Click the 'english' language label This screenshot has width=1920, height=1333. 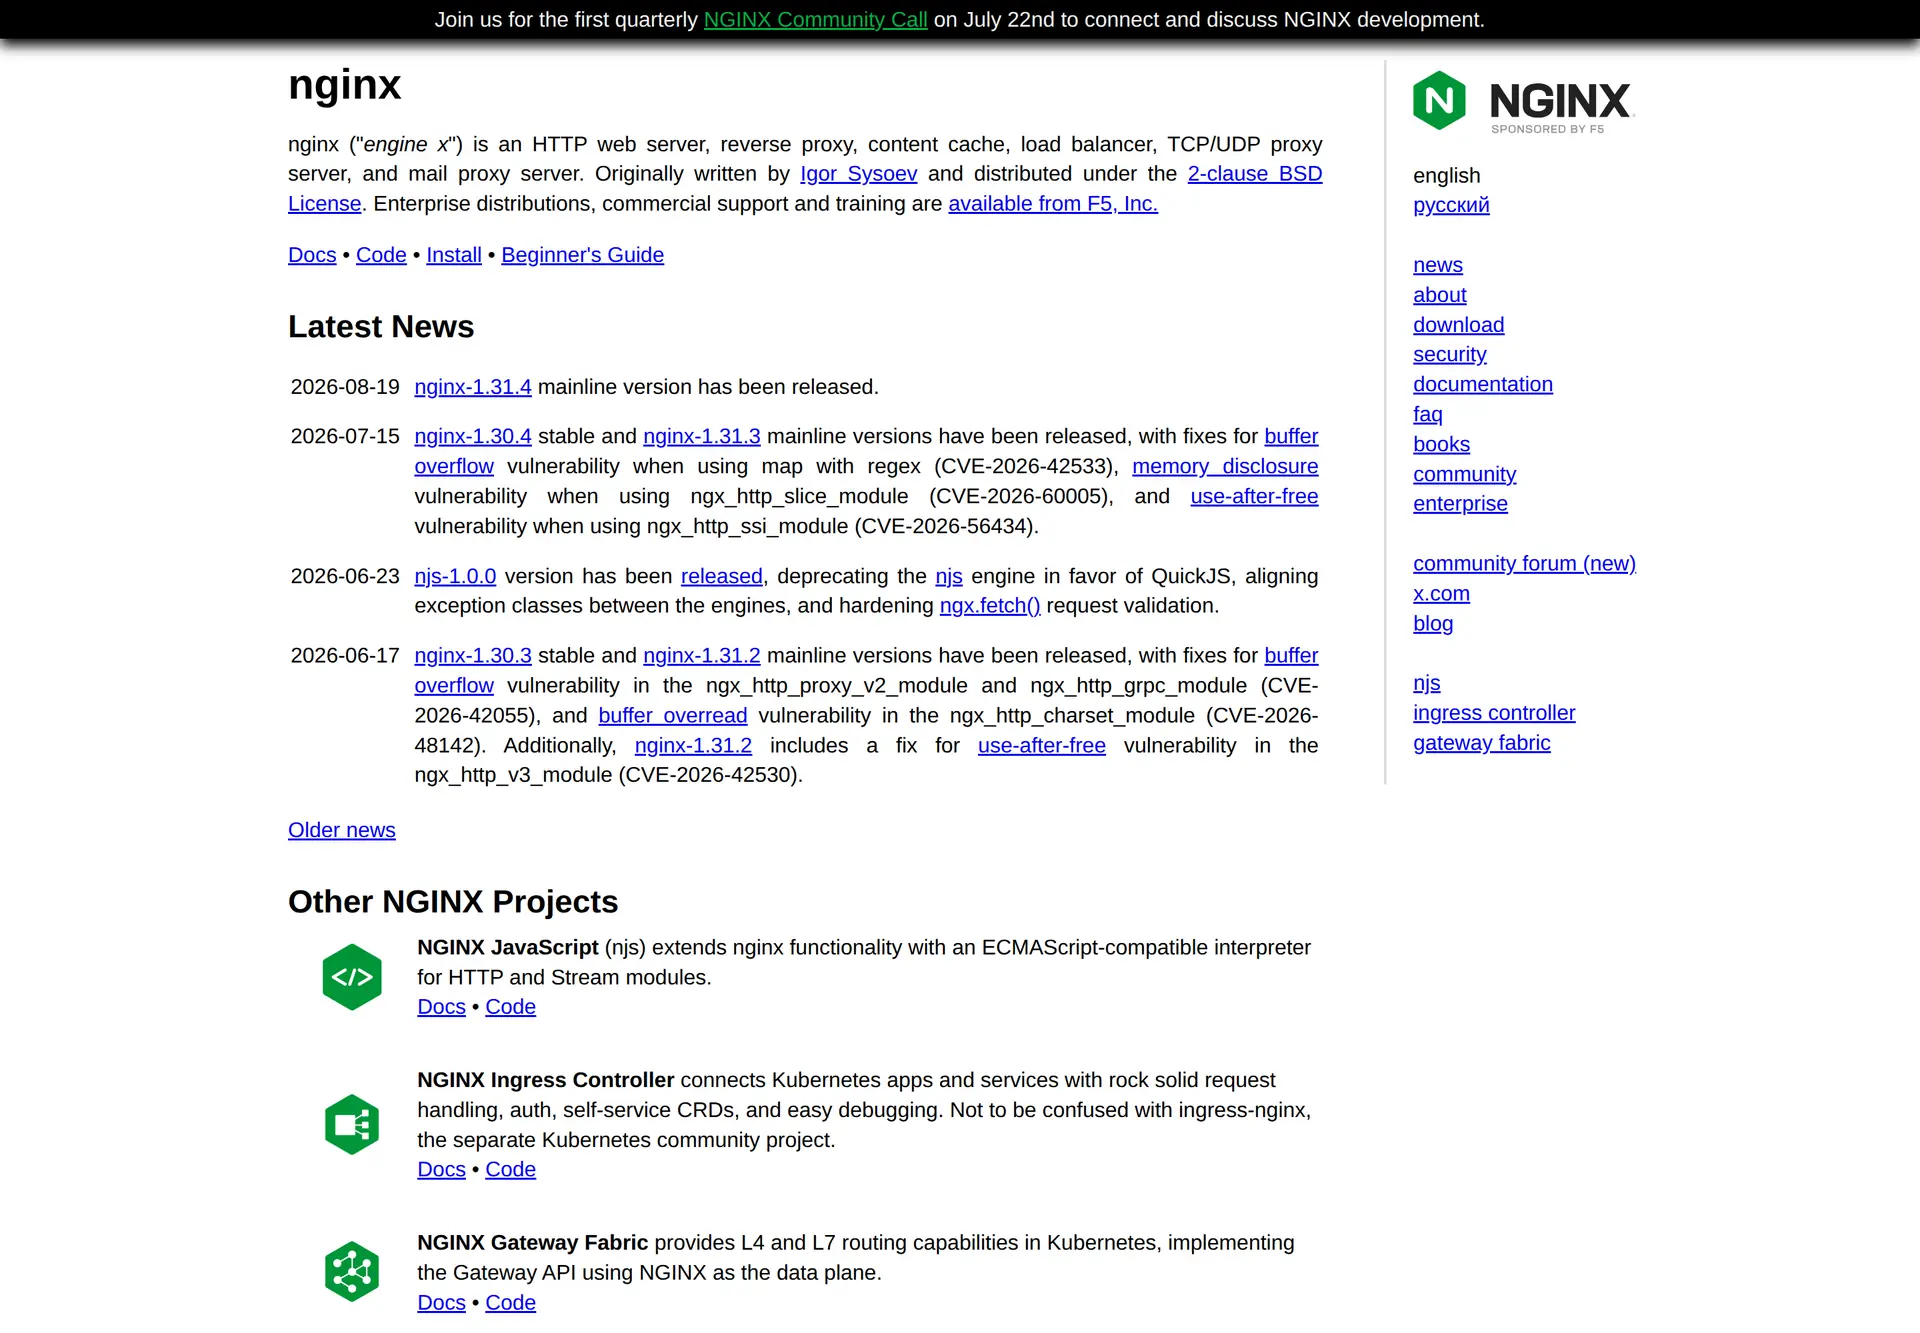(1446, 175)
